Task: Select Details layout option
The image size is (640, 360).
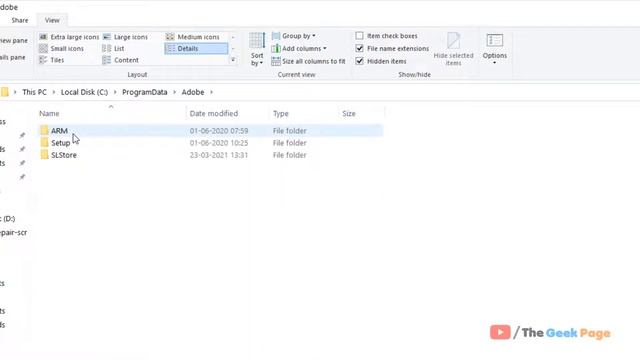Action: click(x=196, y=48)
